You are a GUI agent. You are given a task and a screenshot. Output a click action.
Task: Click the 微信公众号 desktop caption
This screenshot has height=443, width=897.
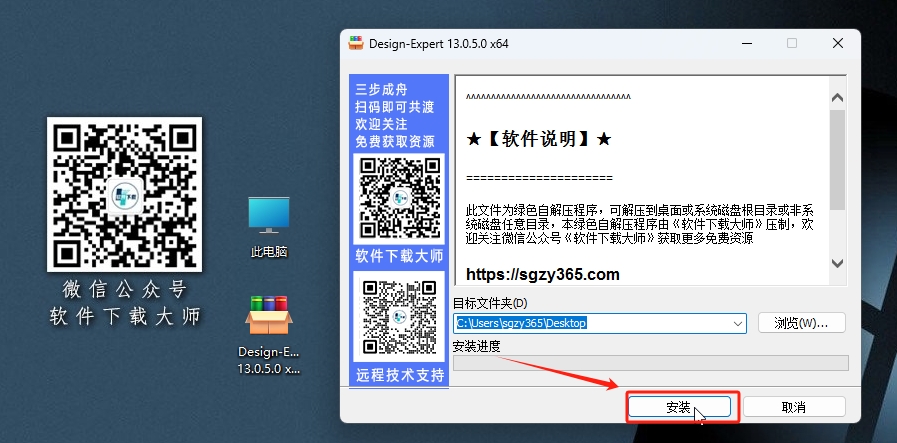click(x=125, y=290)
